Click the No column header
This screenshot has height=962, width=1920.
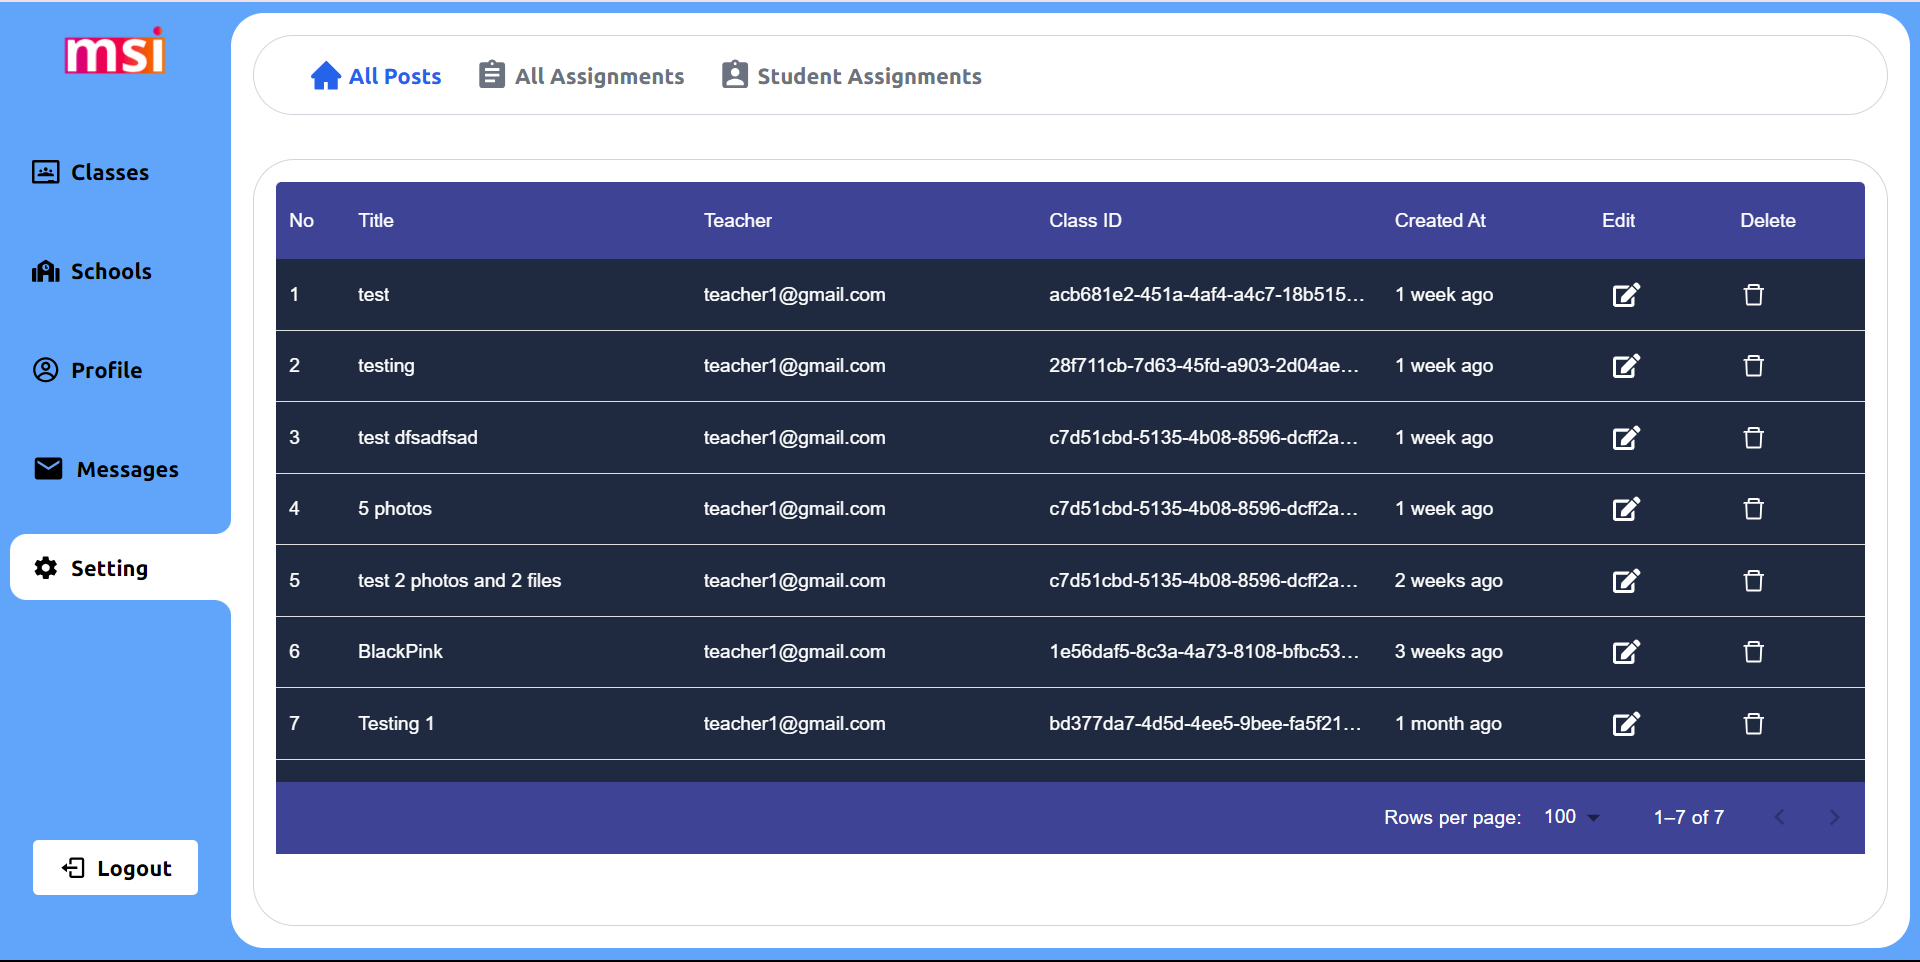301,221
